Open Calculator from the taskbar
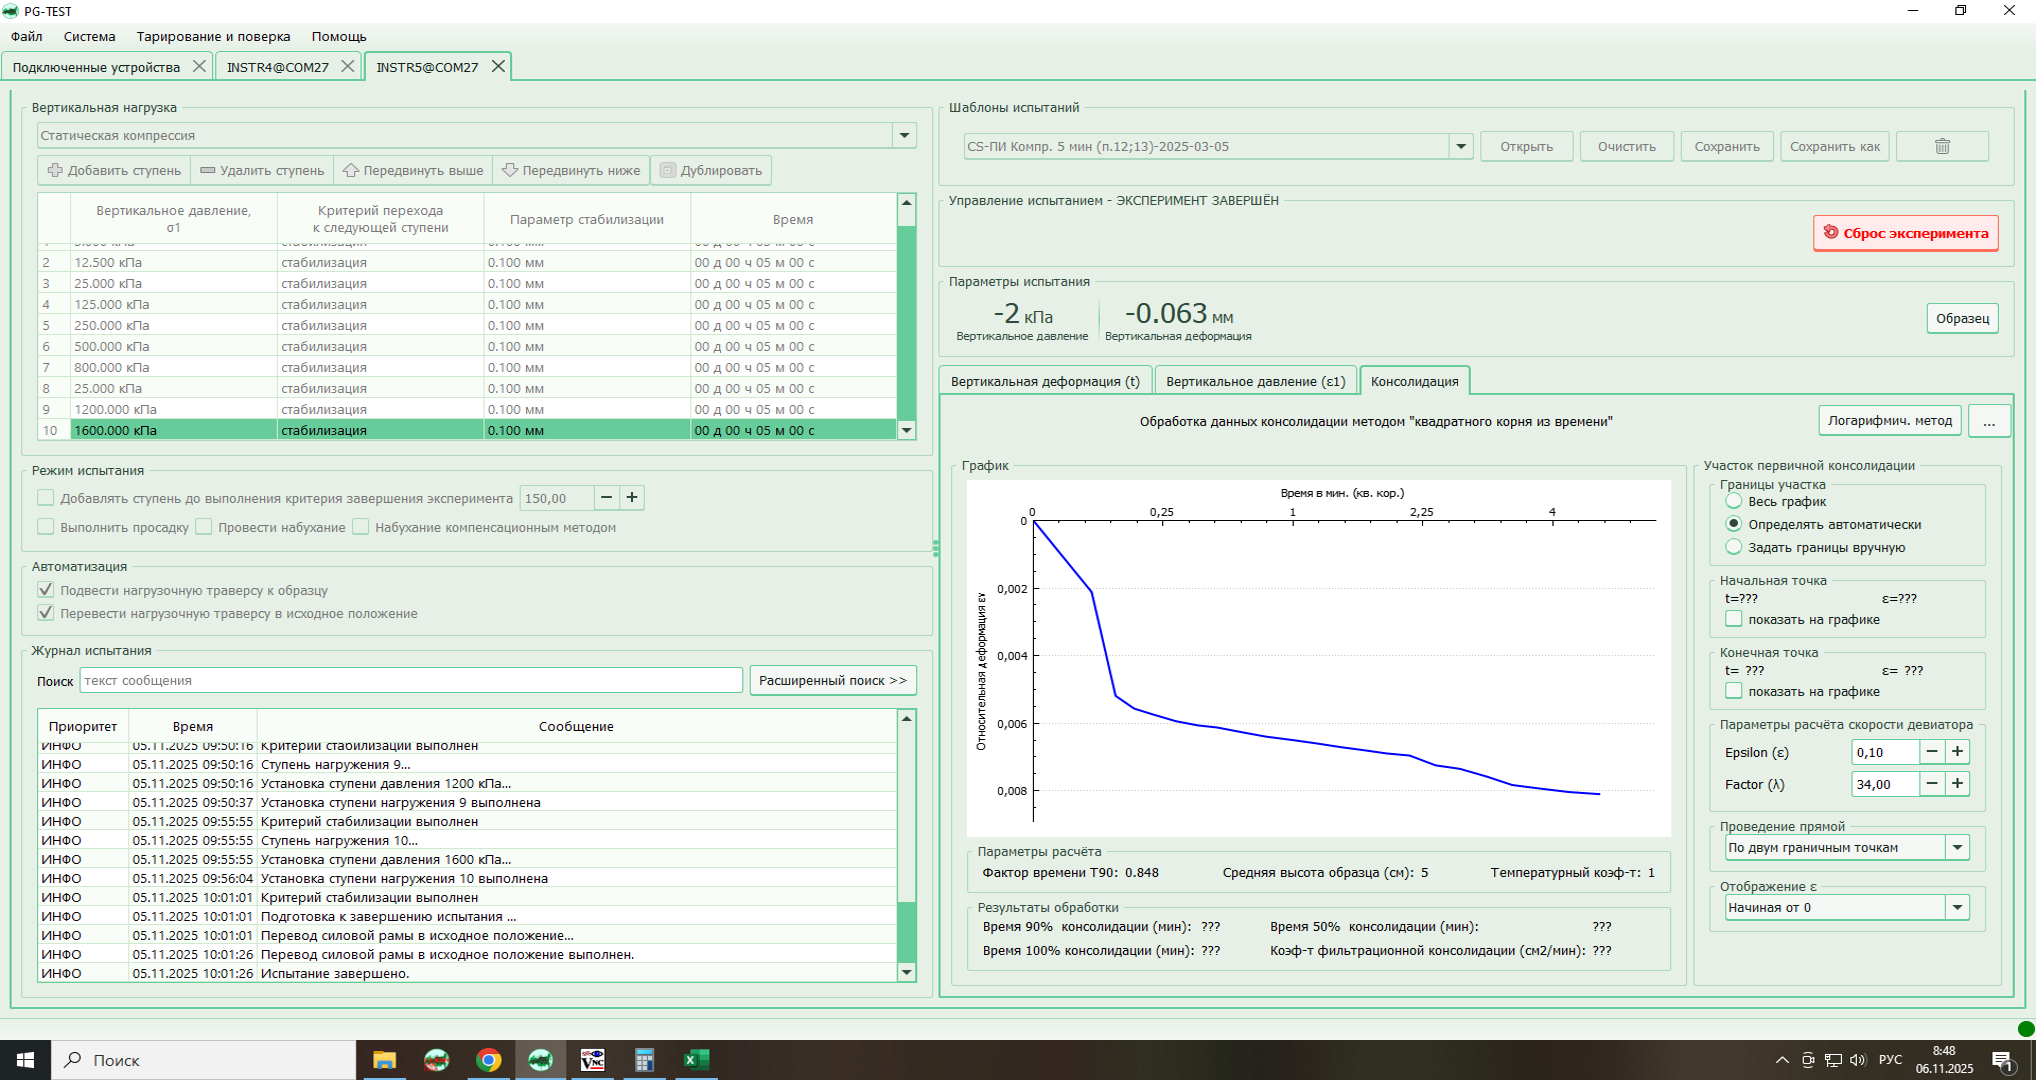Image resolution: width=2036 pixels, height=1080 pixels. 644,1060
